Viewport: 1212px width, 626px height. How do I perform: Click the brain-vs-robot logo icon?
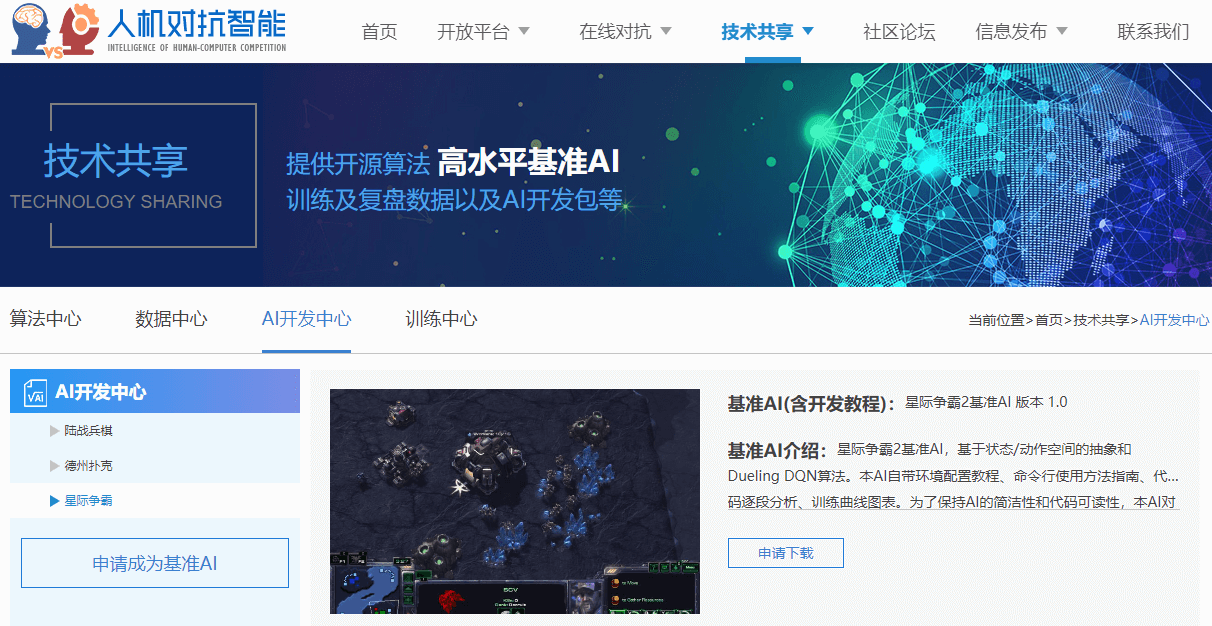click(x=29, y=29)
